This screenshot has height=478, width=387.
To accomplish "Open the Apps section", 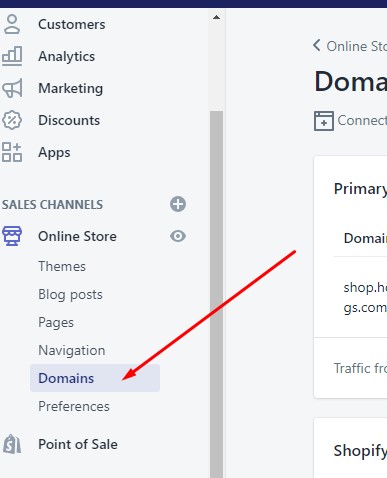I will click(54, 153).
